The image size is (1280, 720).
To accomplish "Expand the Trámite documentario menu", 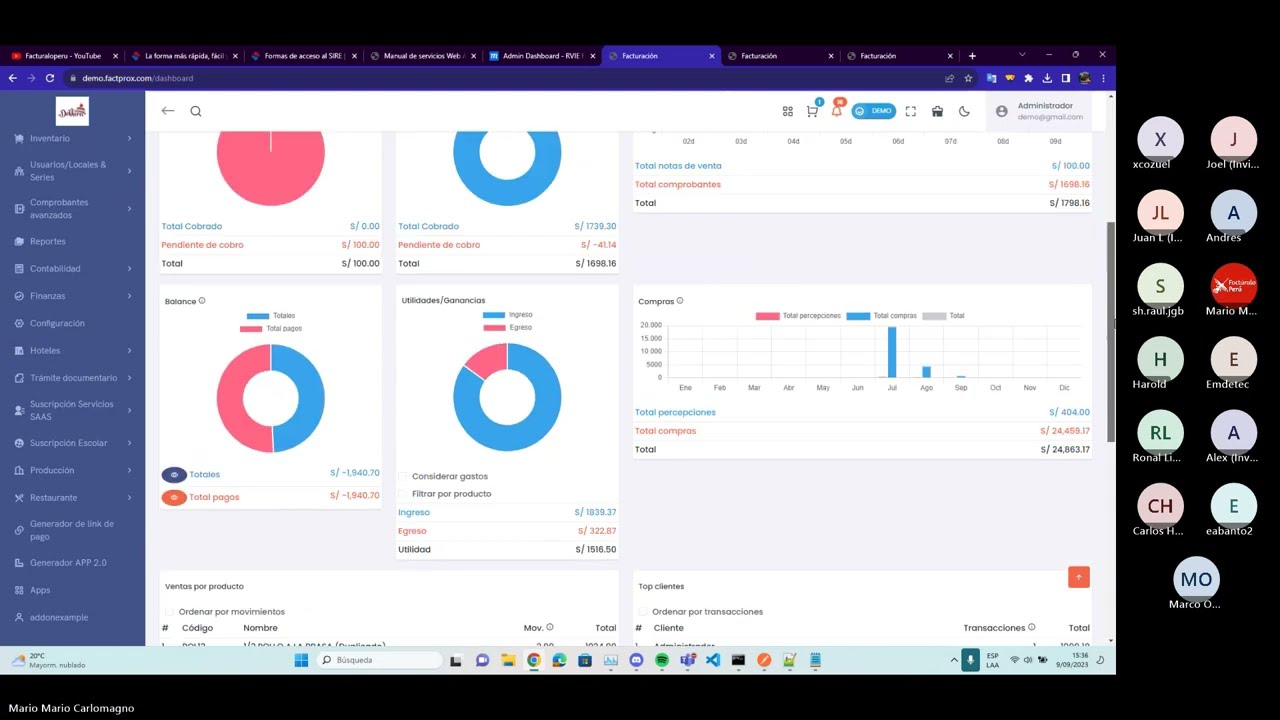I will point(72,378).
